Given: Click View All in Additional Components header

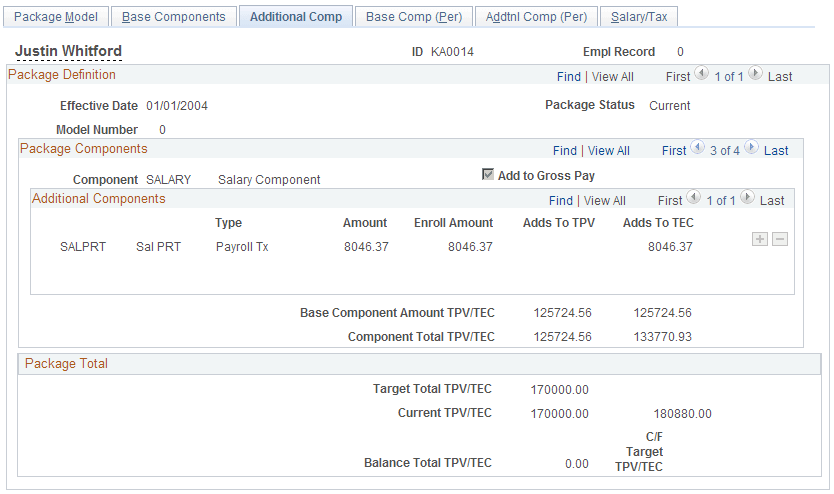Looking at the screenshot, I should (x=605, y=200).
